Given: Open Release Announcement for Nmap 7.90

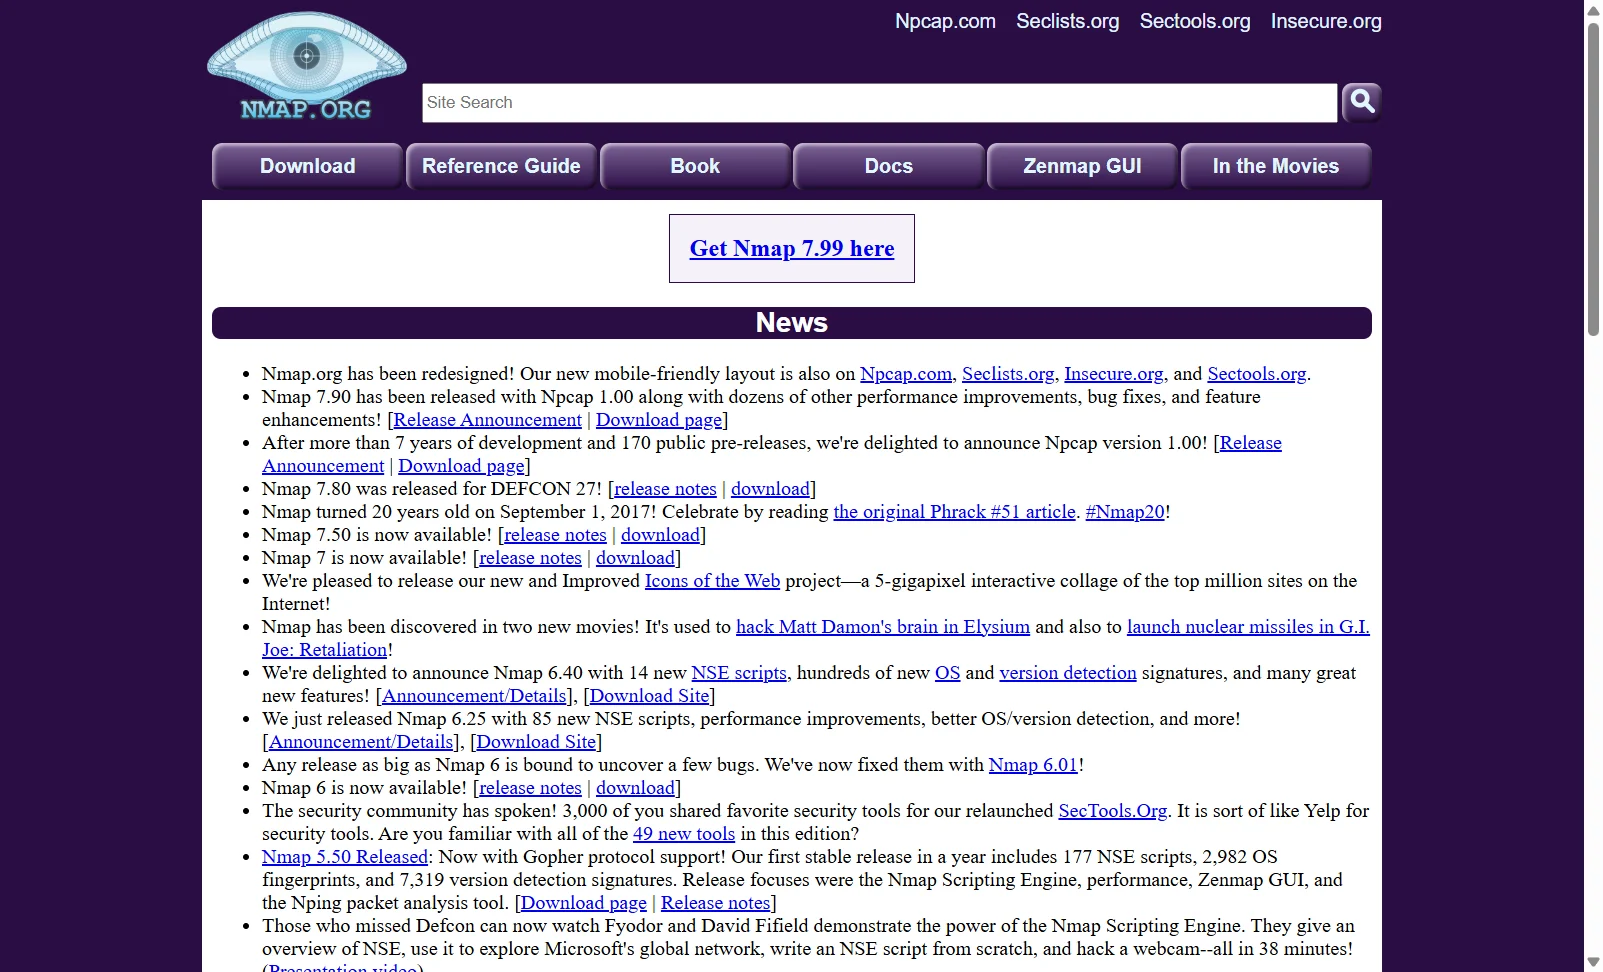Looking at the screenshot, I should pos(487,420).
